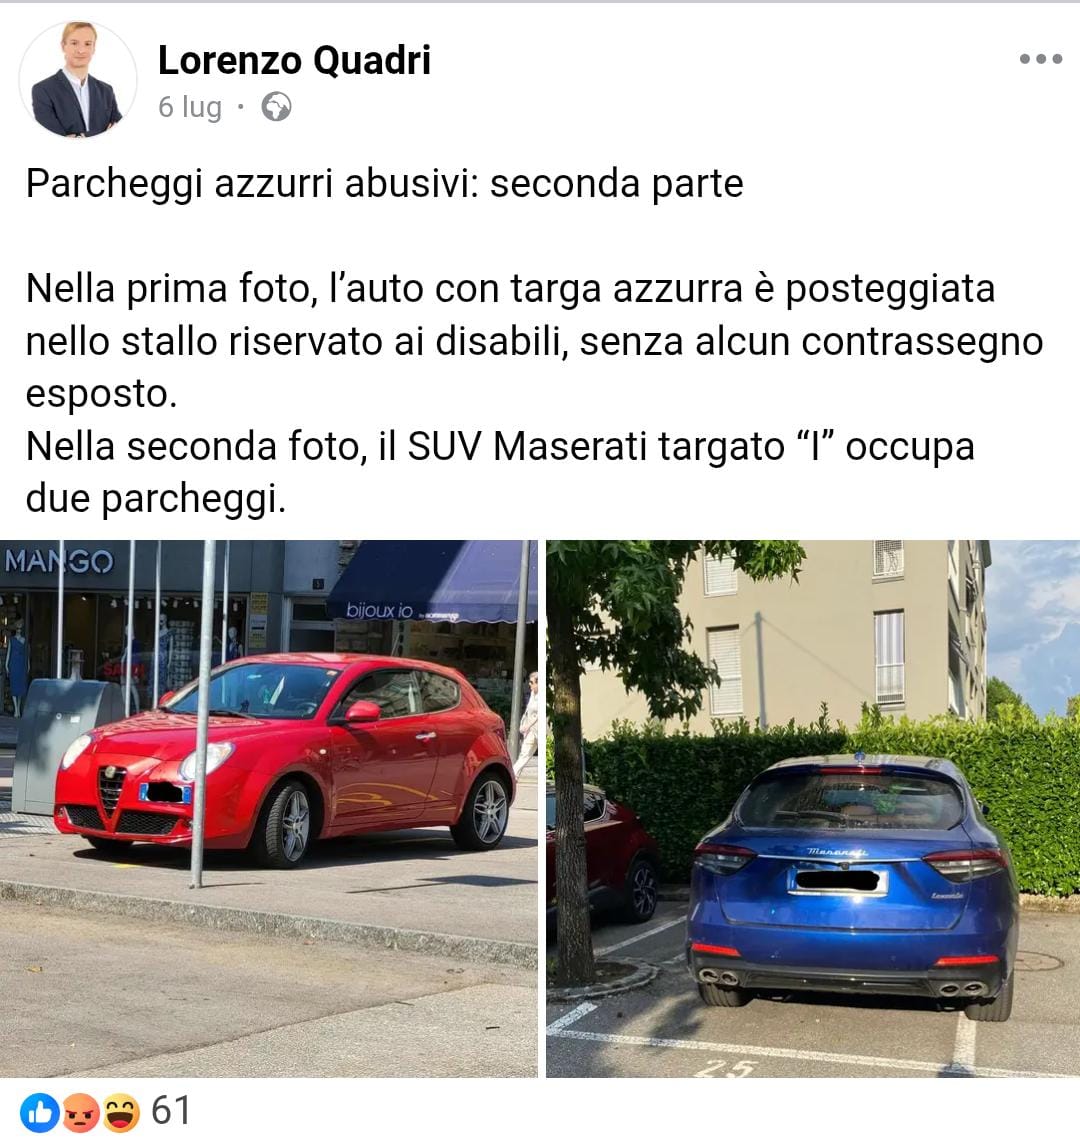The image size is (1080, 1143).
Task: Click the blacked-out Alfa Romeo license plate
Action: pos(165,792)
